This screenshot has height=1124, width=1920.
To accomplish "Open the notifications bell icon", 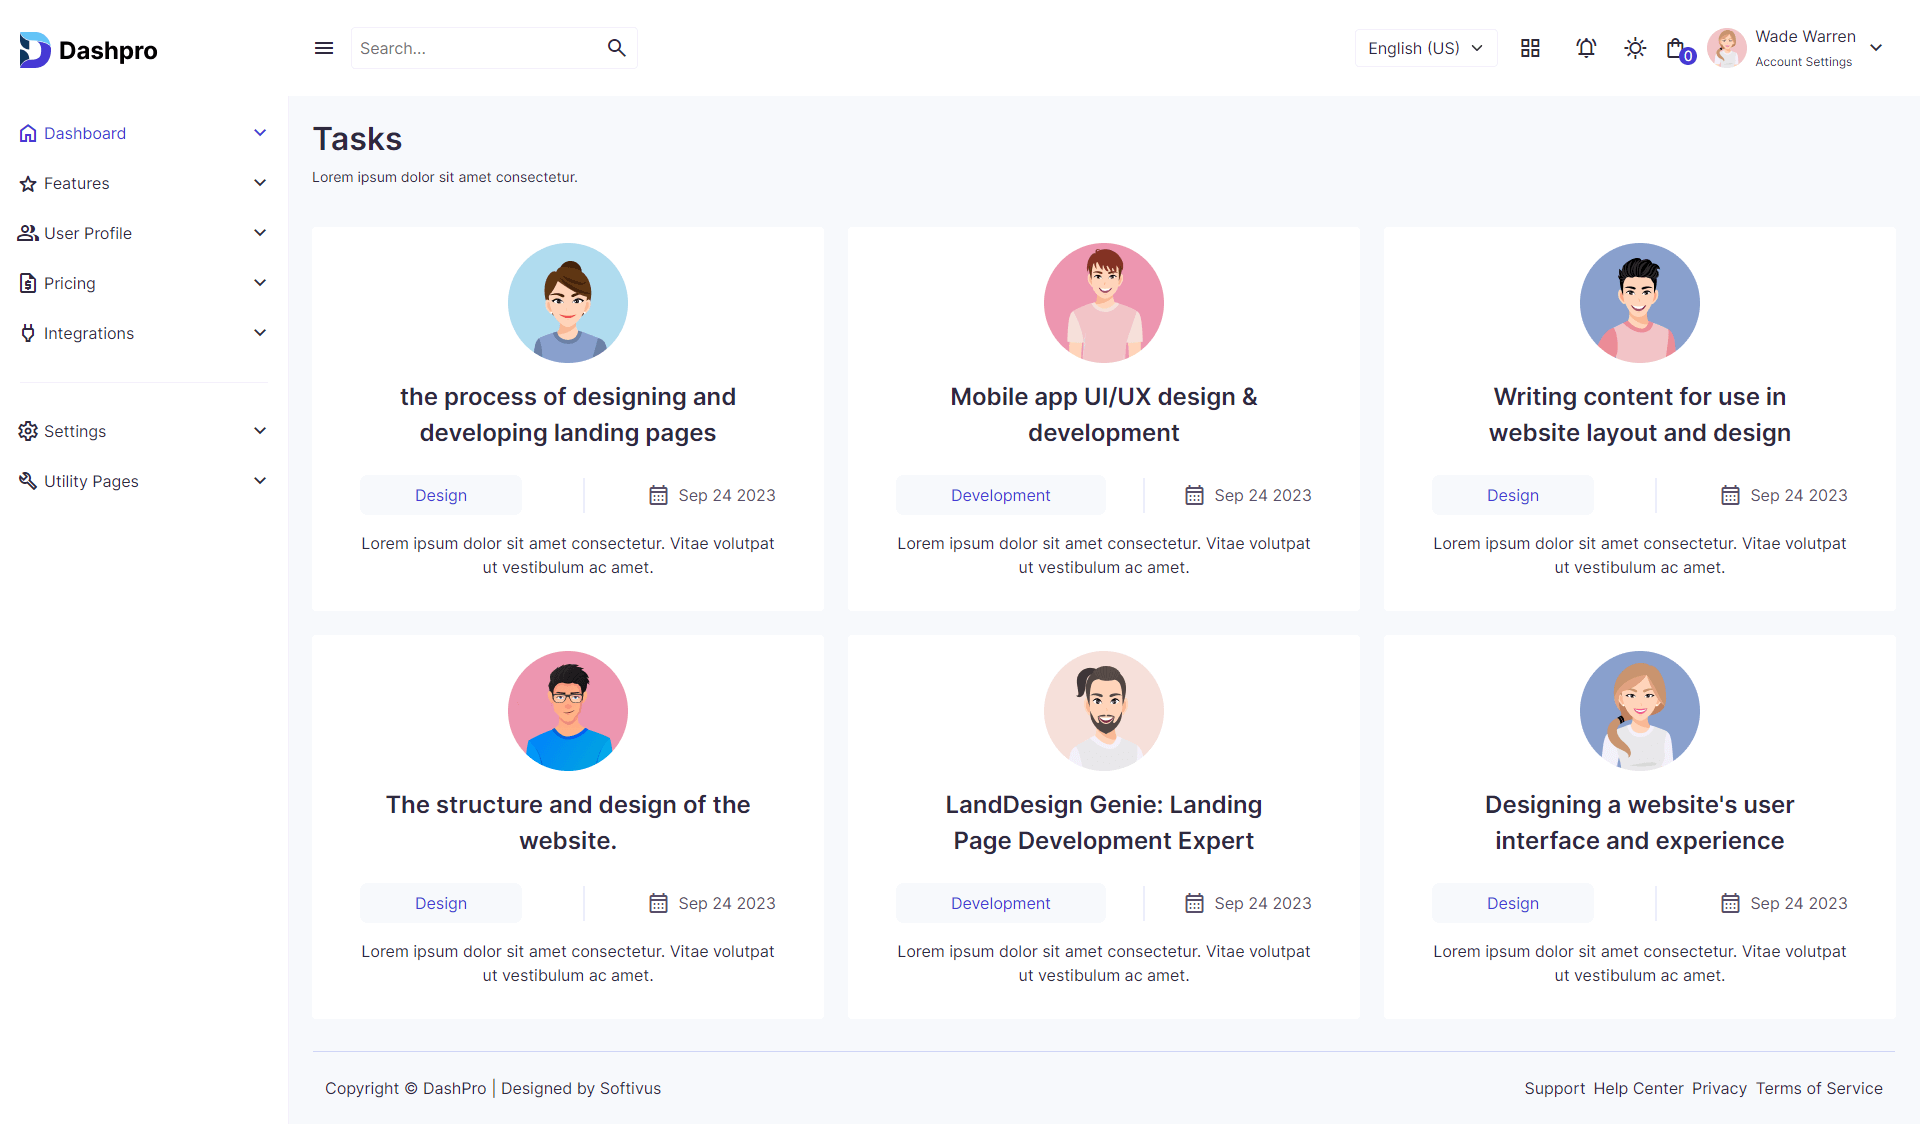I will (x=1586, y=48).
